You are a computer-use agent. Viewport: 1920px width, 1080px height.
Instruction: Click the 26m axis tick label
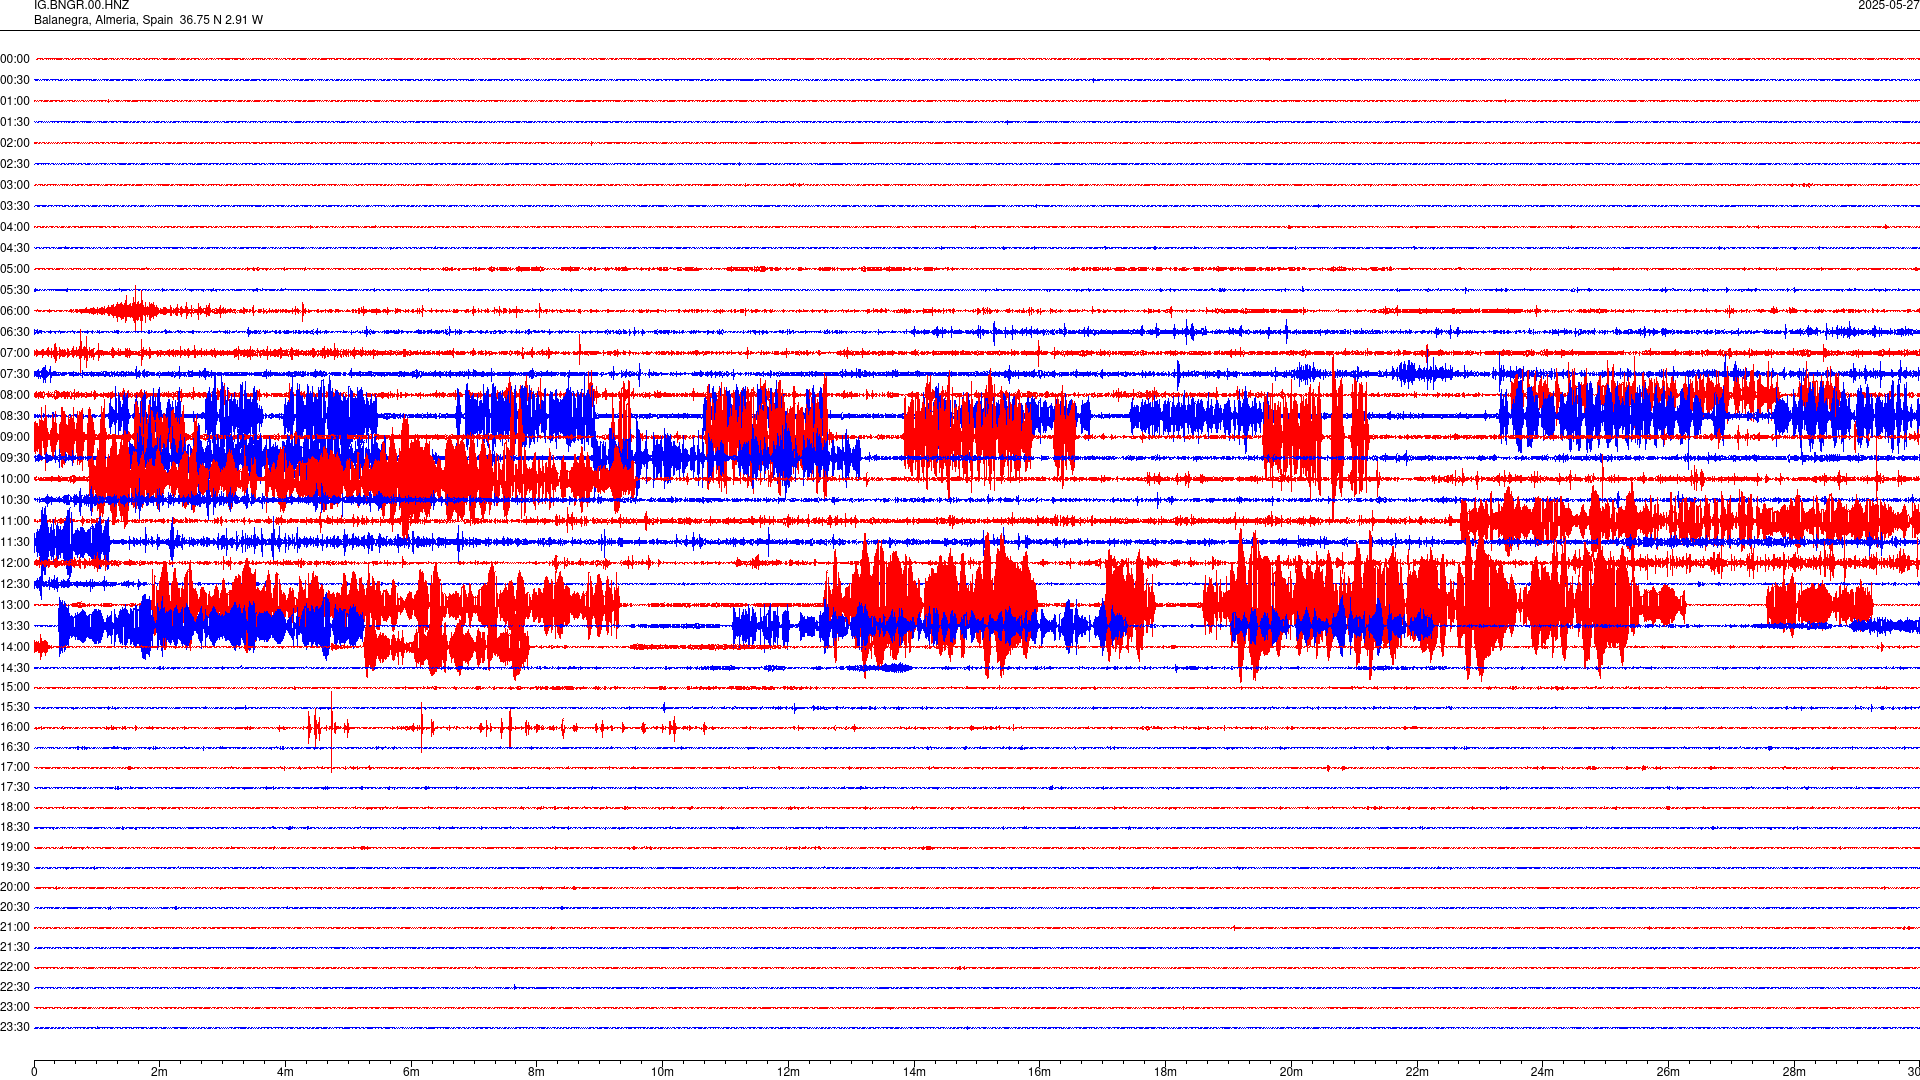point(1668,1072)
